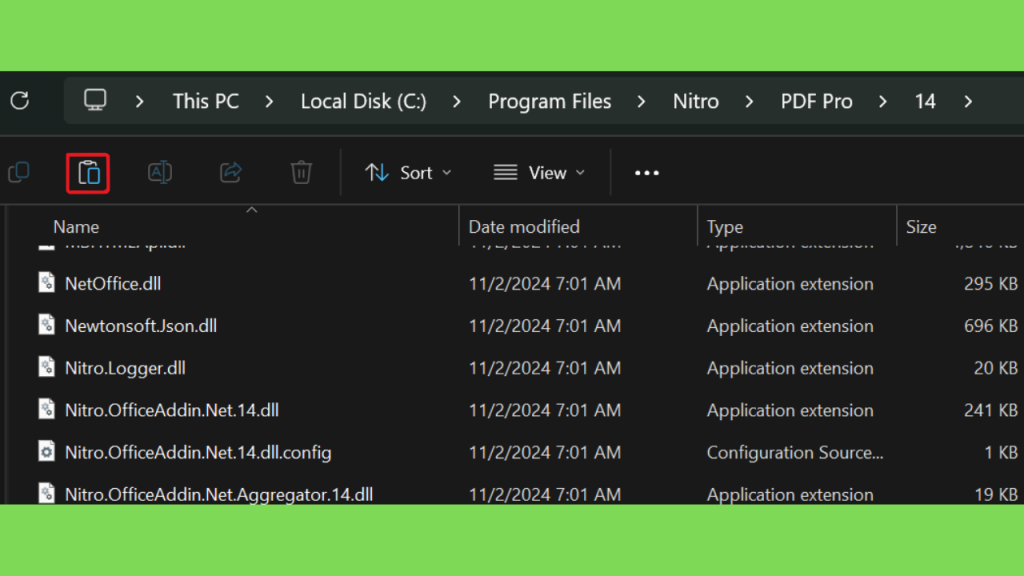Open the View dropdown menu
Screen dimensions: 1024x576
539,172
